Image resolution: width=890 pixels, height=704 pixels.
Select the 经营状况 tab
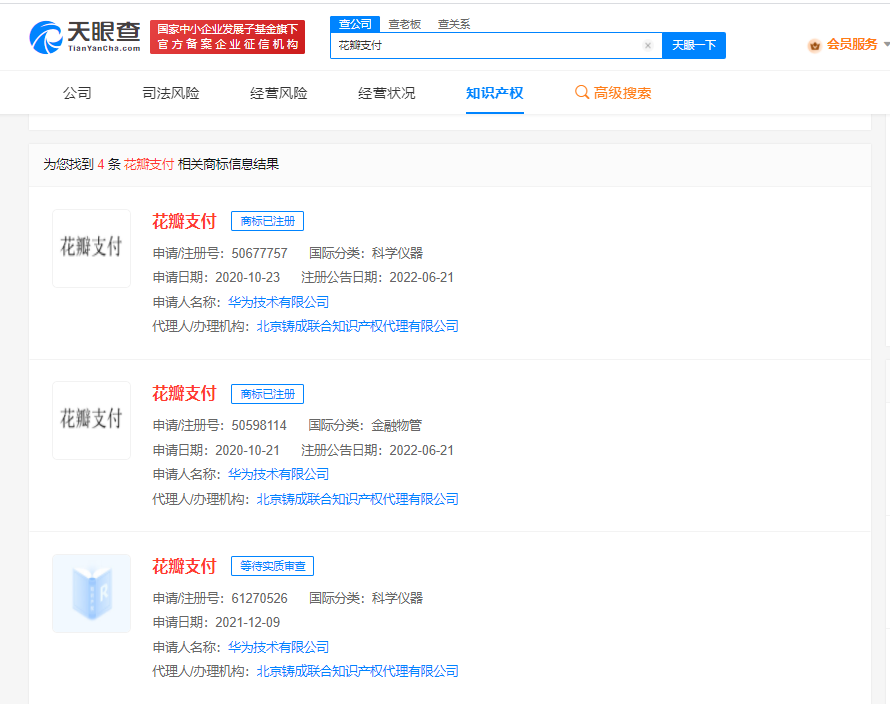pyautogui.click(x=386, y=91)
